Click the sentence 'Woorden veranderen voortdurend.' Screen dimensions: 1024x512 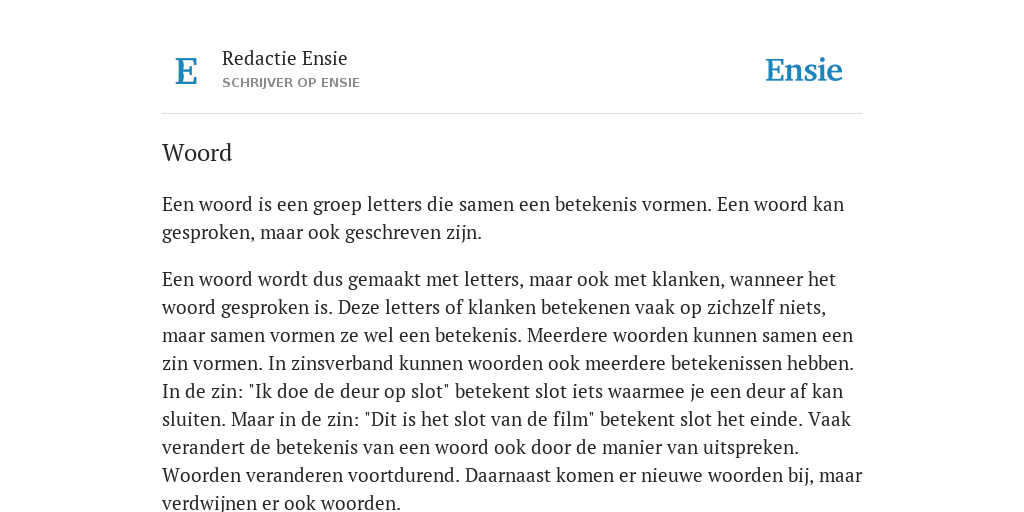[311, 475]
